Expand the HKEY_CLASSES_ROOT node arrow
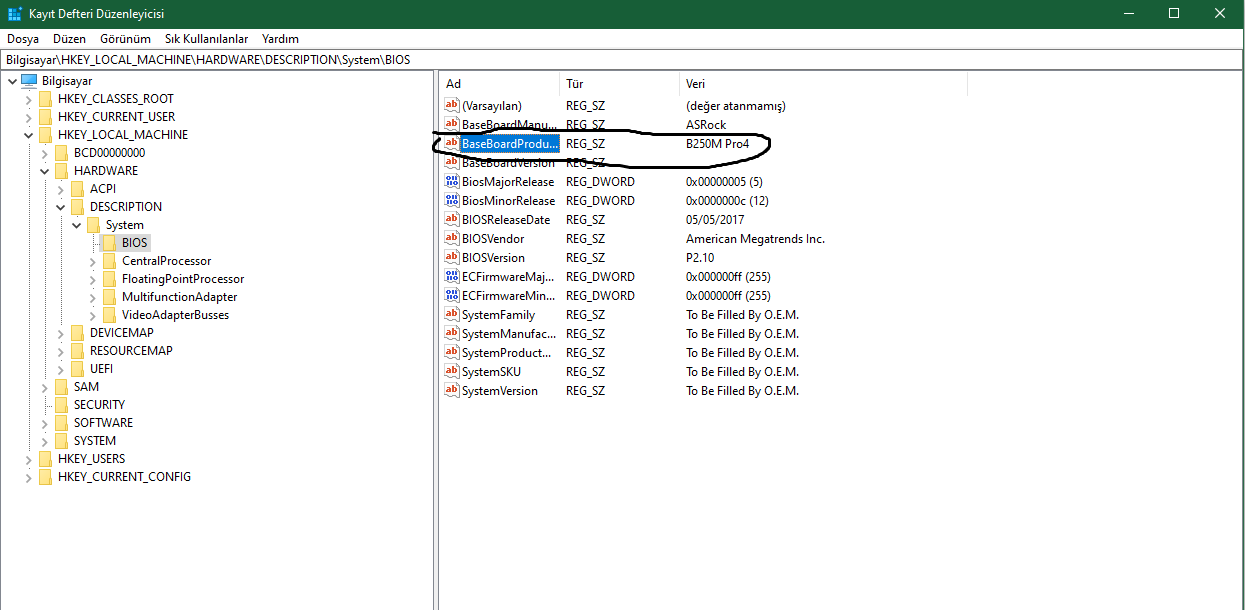The image size is (1245, 610). (28, 99)
